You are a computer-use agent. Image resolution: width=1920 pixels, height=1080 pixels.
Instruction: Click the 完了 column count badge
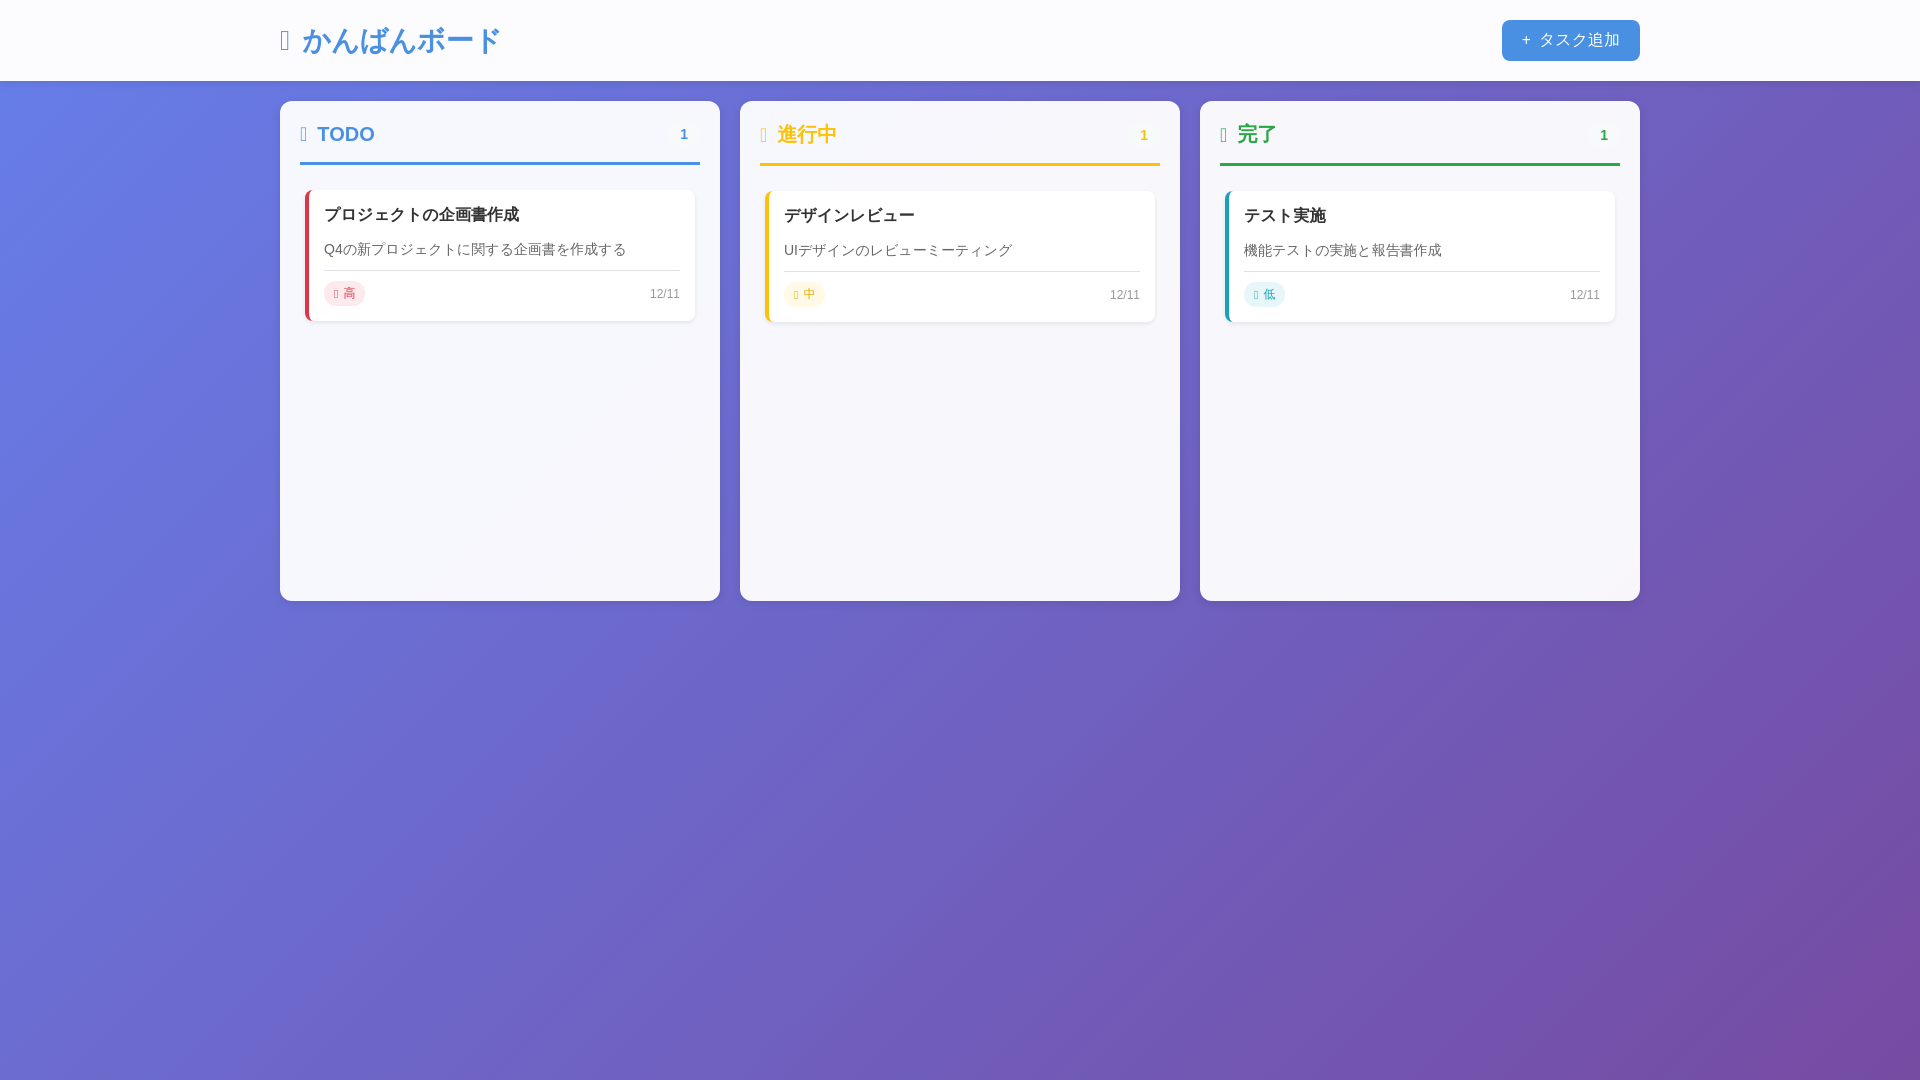coord(1604,135)
